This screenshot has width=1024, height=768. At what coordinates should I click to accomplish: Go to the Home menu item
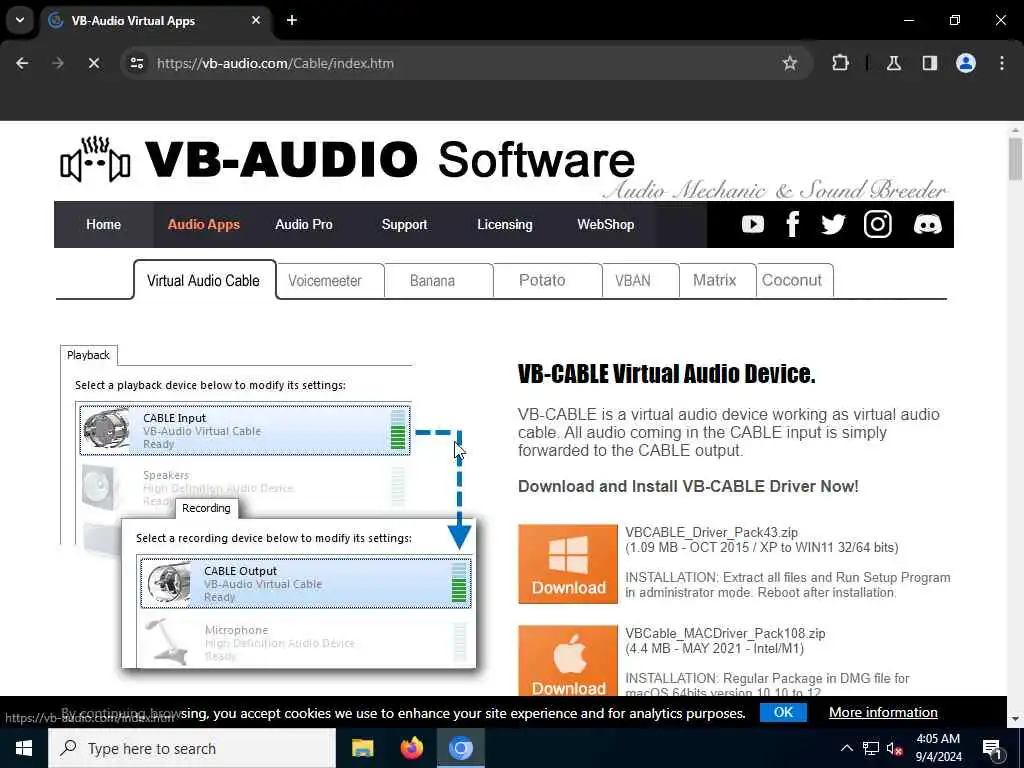click(103, 225)
